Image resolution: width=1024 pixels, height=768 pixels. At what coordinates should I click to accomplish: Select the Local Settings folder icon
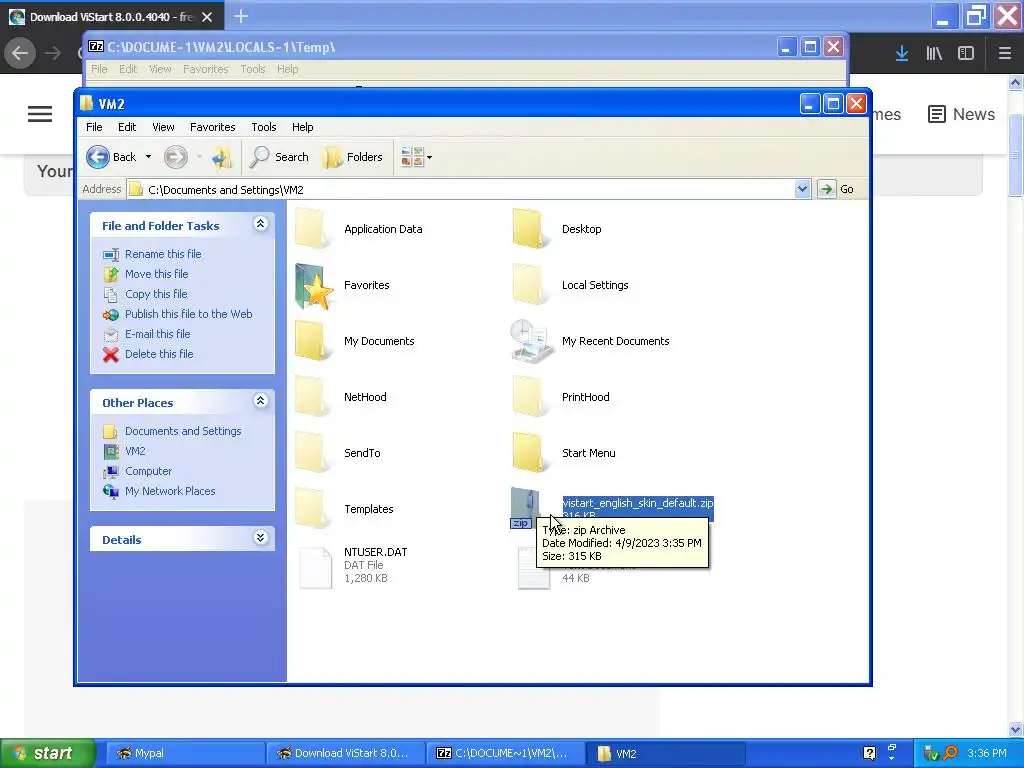point(530,285)
